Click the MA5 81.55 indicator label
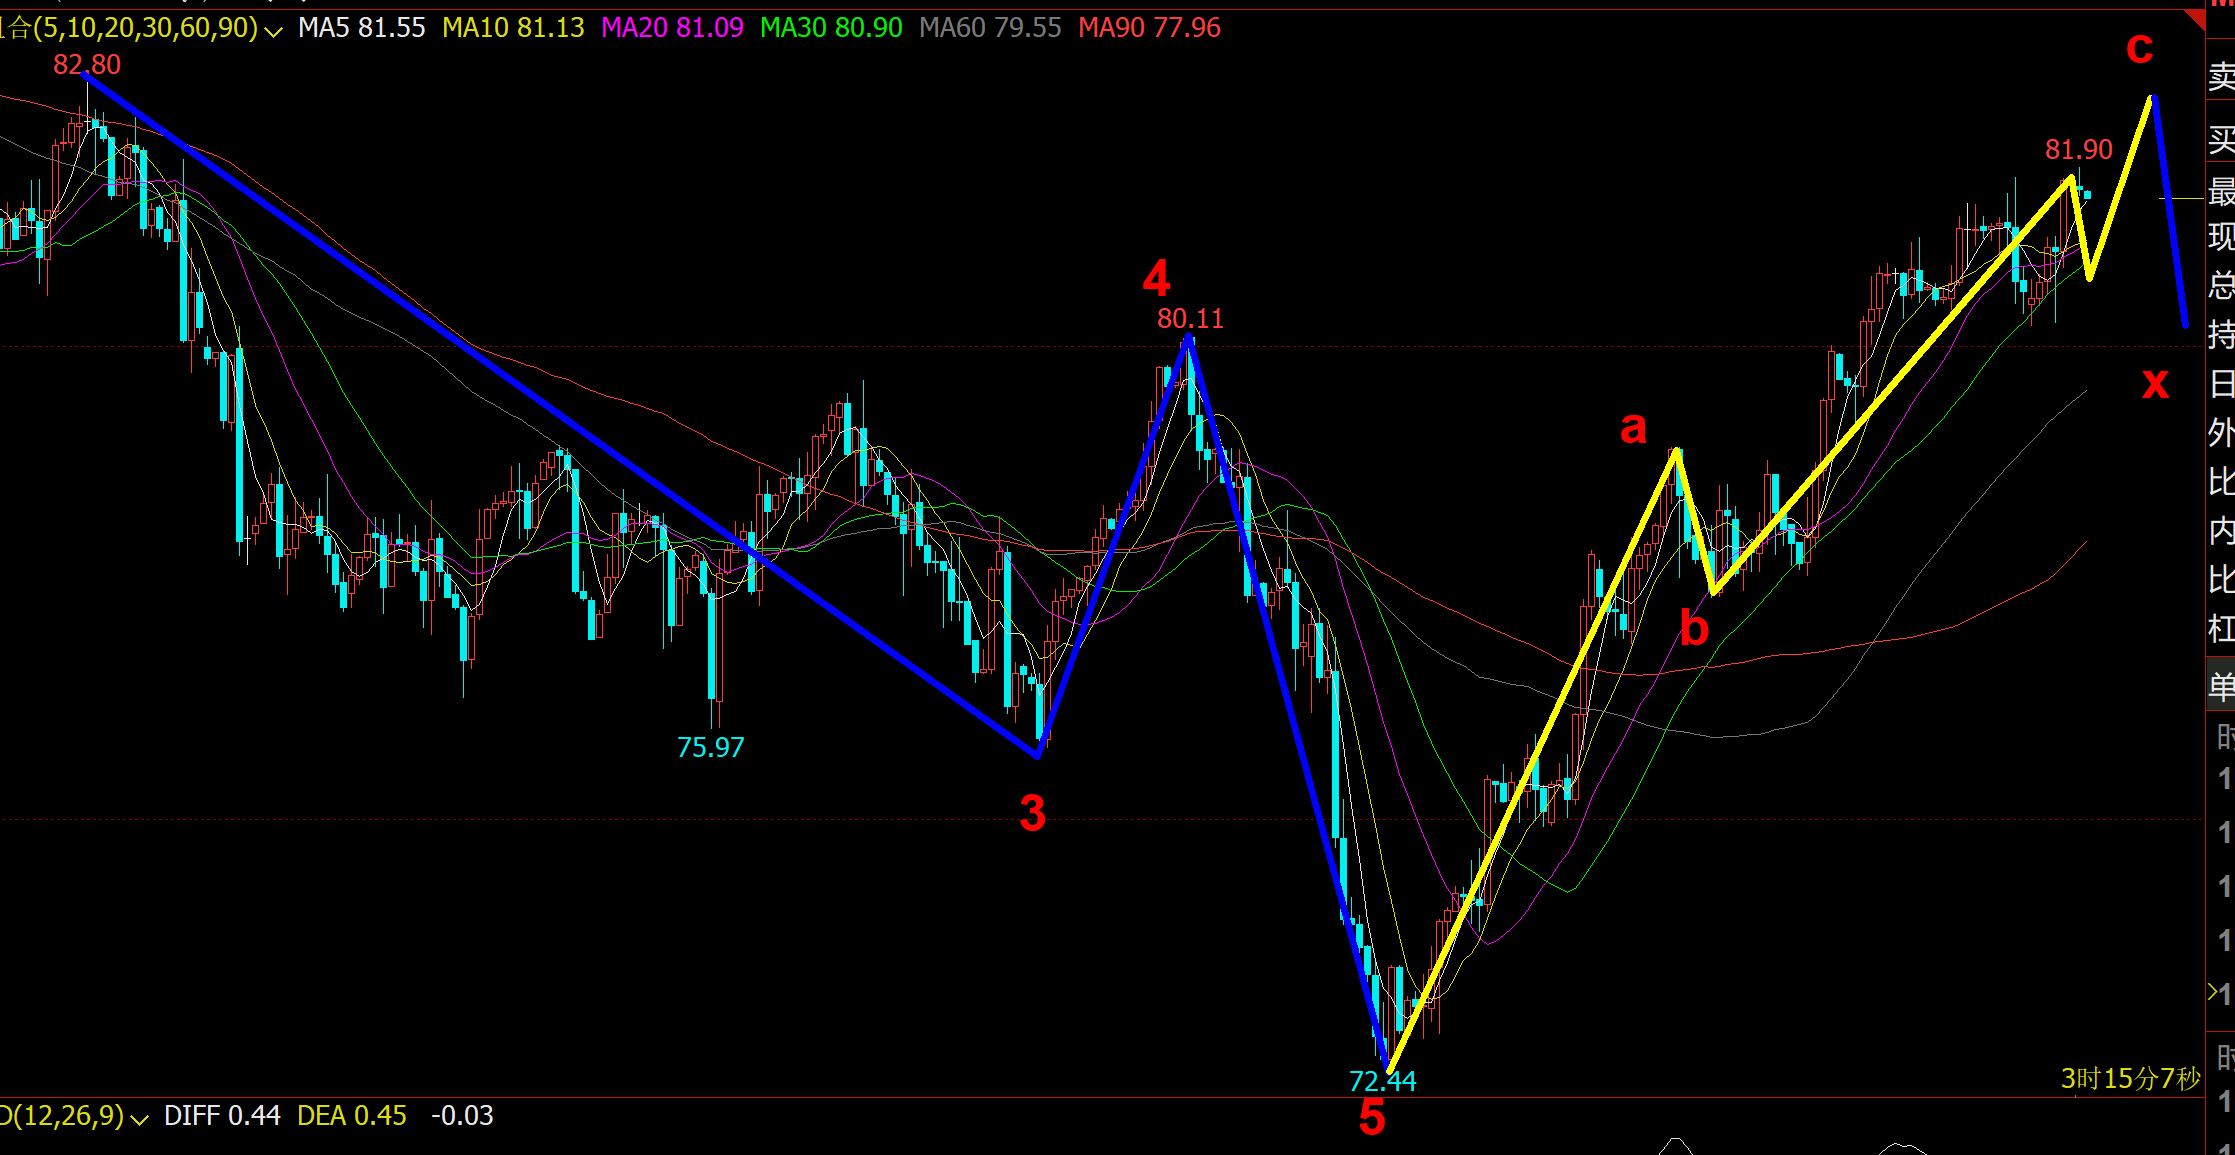Image resolution: width=2235 pixels, height=1155 pixels. [x=362, y=28]
